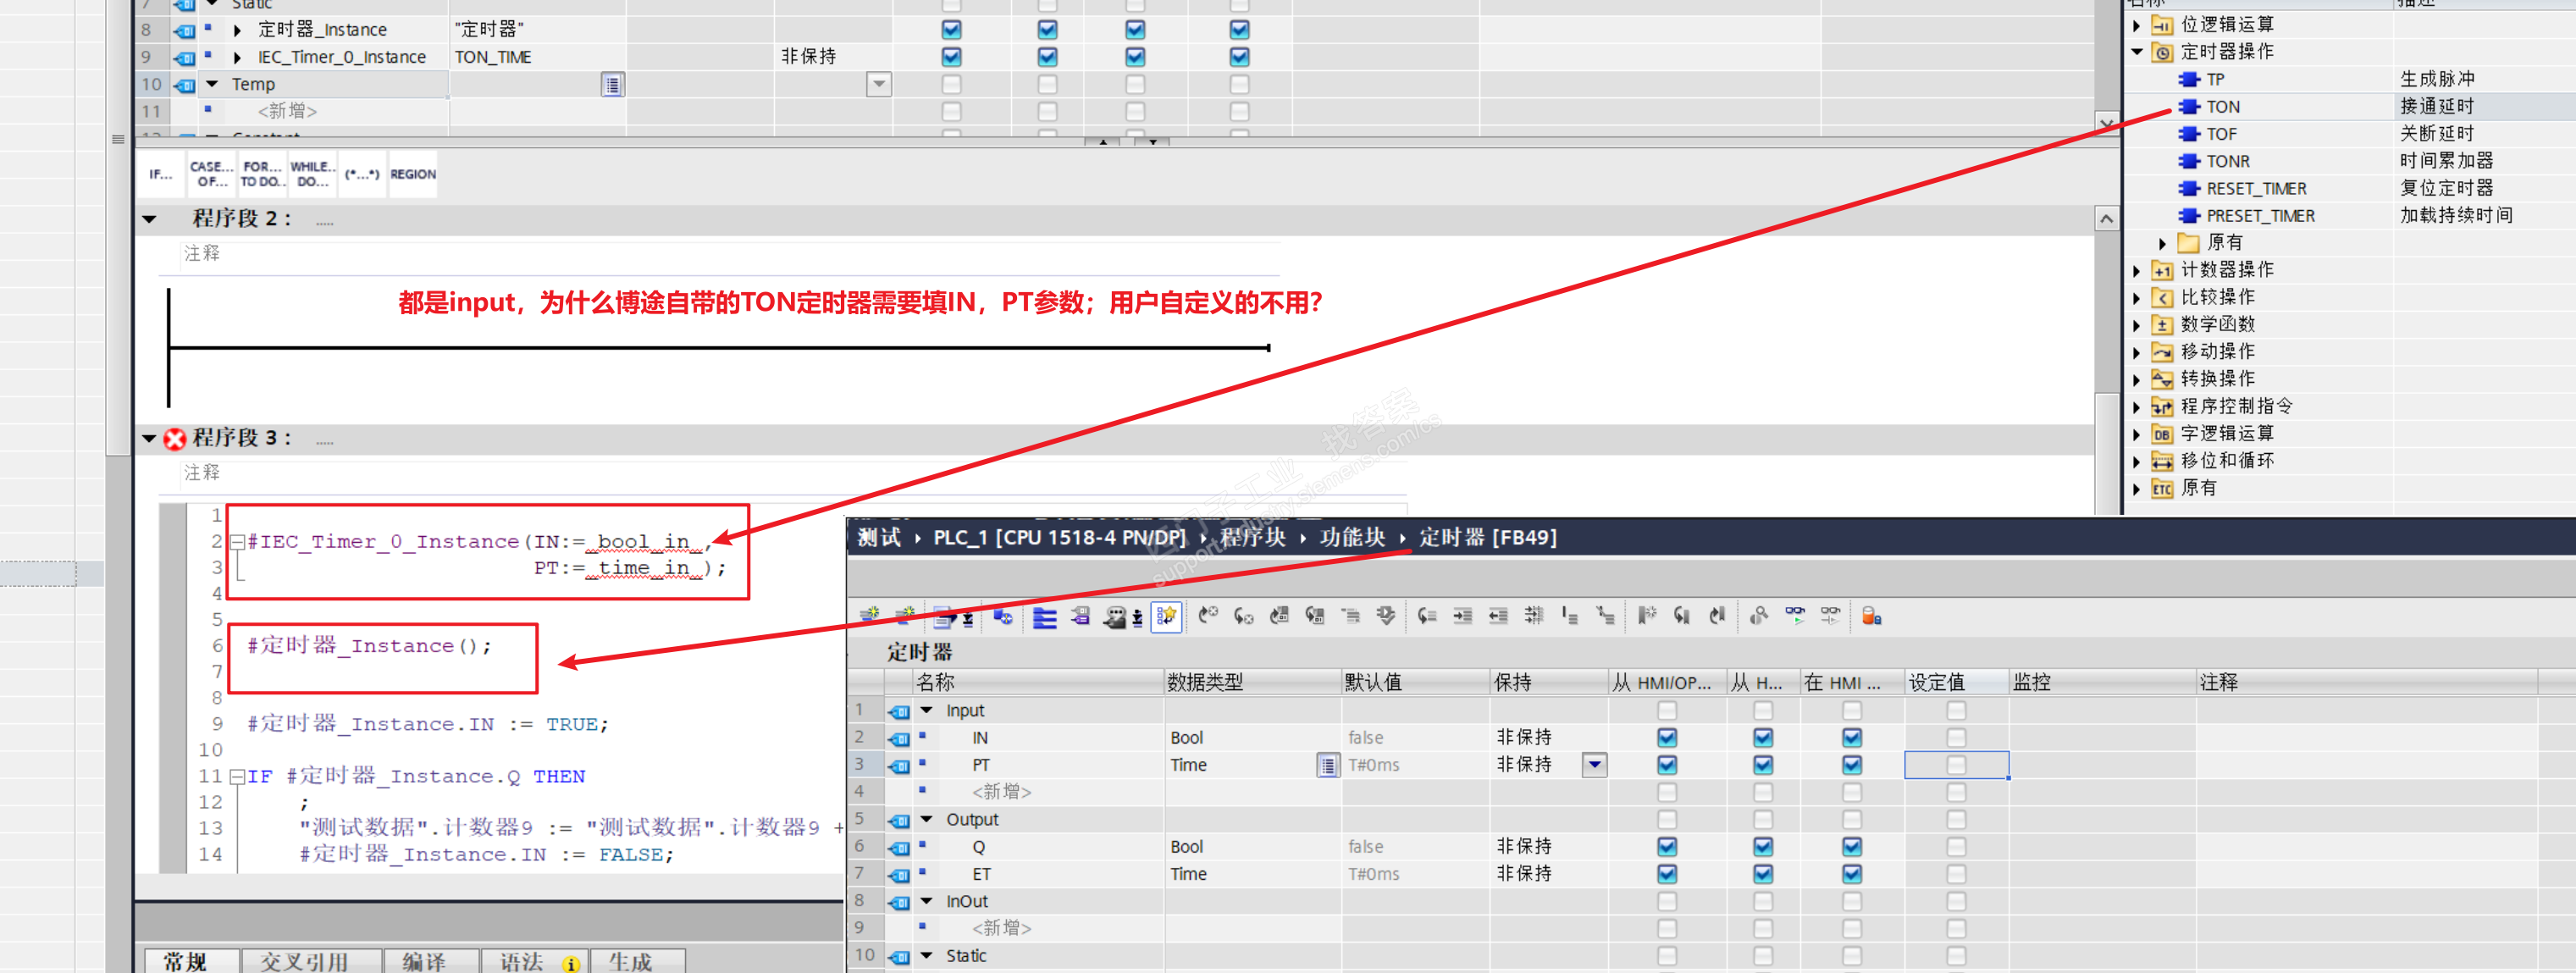Image resolution: width=2576 pixels, height=973 pixels.
Task: Collapse the Output section in 定时器 interface
Action: (927, 820)
